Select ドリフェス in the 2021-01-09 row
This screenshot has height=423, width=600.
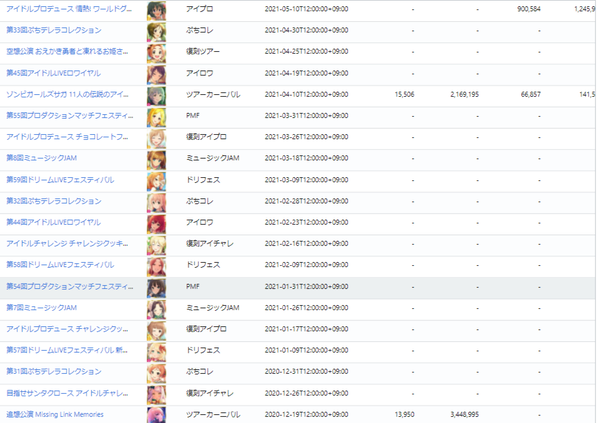coord(203,350)
